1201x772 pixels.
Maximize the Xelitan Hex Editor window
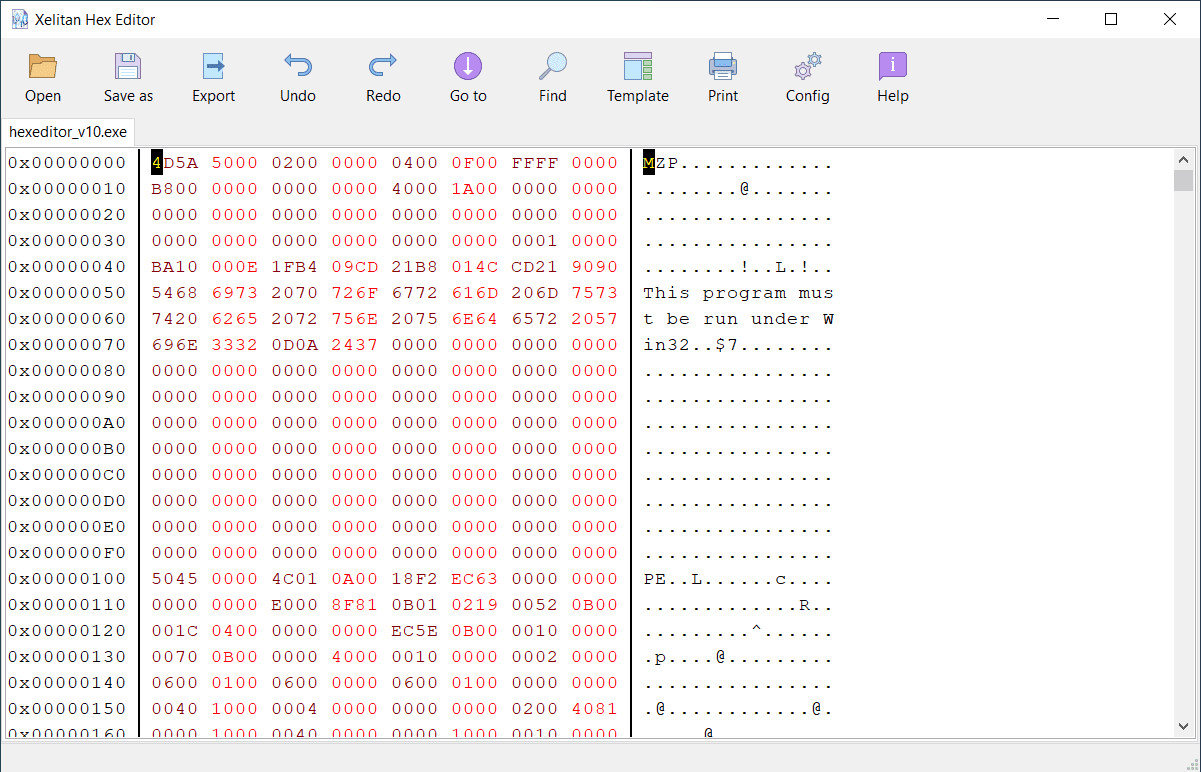click(1111, 19)
